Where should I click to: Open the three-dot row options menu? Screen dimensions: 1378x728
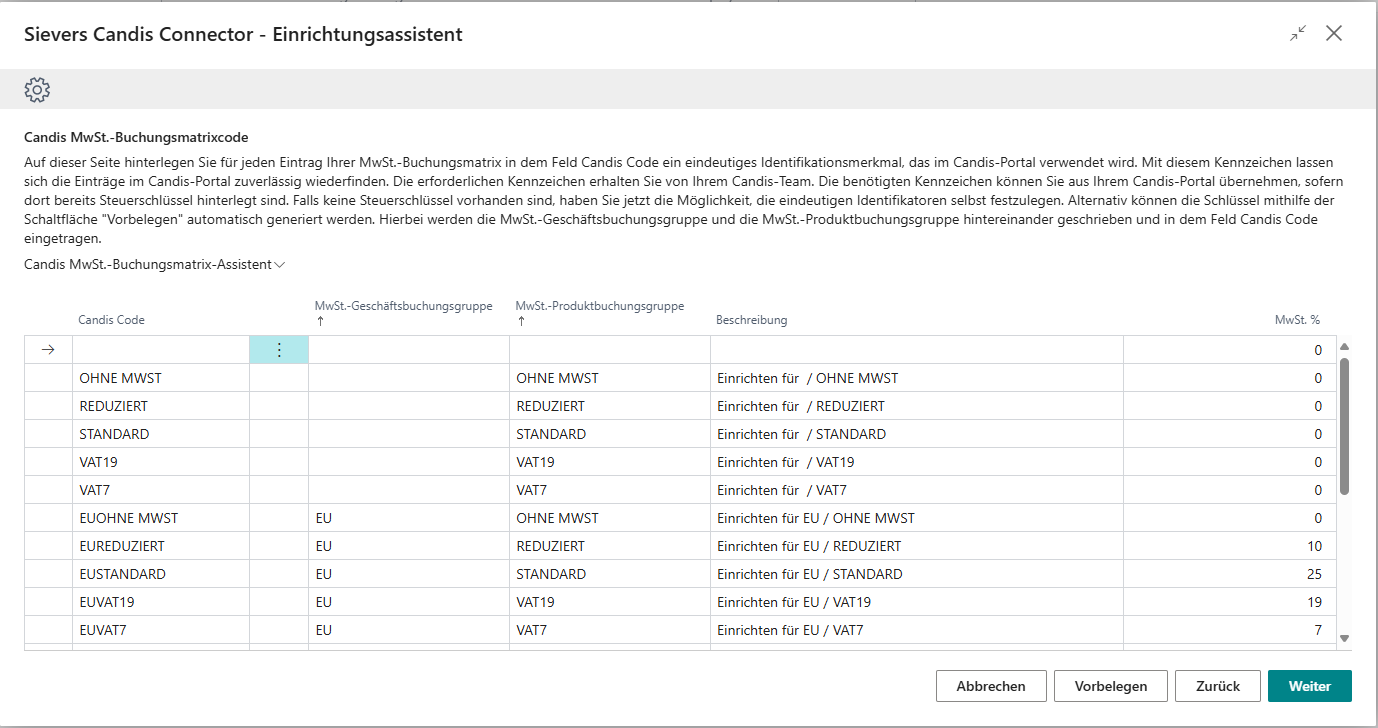click(278, 350)
